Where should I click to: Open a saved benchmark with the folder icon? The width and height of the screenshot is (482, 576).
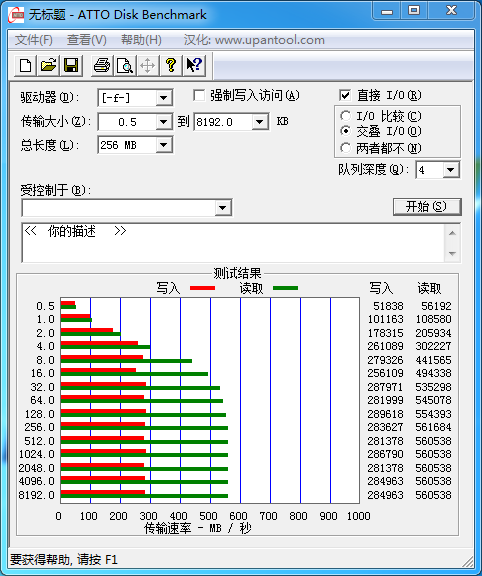[x=48, y=66]
